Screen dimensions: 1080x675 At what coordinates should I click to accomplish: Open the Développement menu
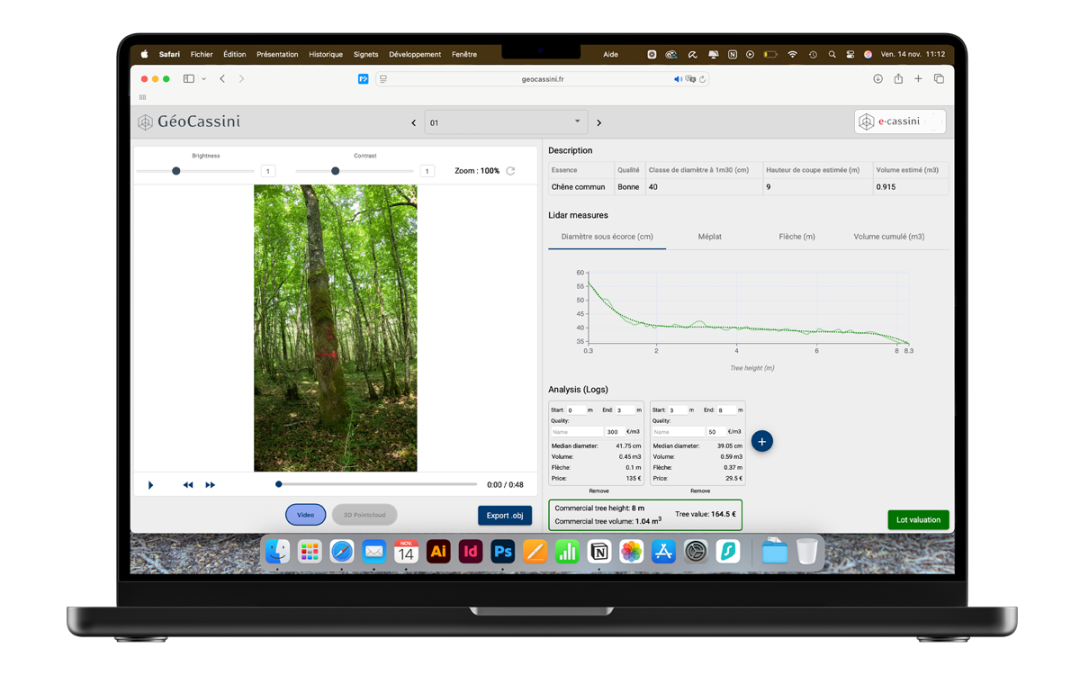point(415,54)
